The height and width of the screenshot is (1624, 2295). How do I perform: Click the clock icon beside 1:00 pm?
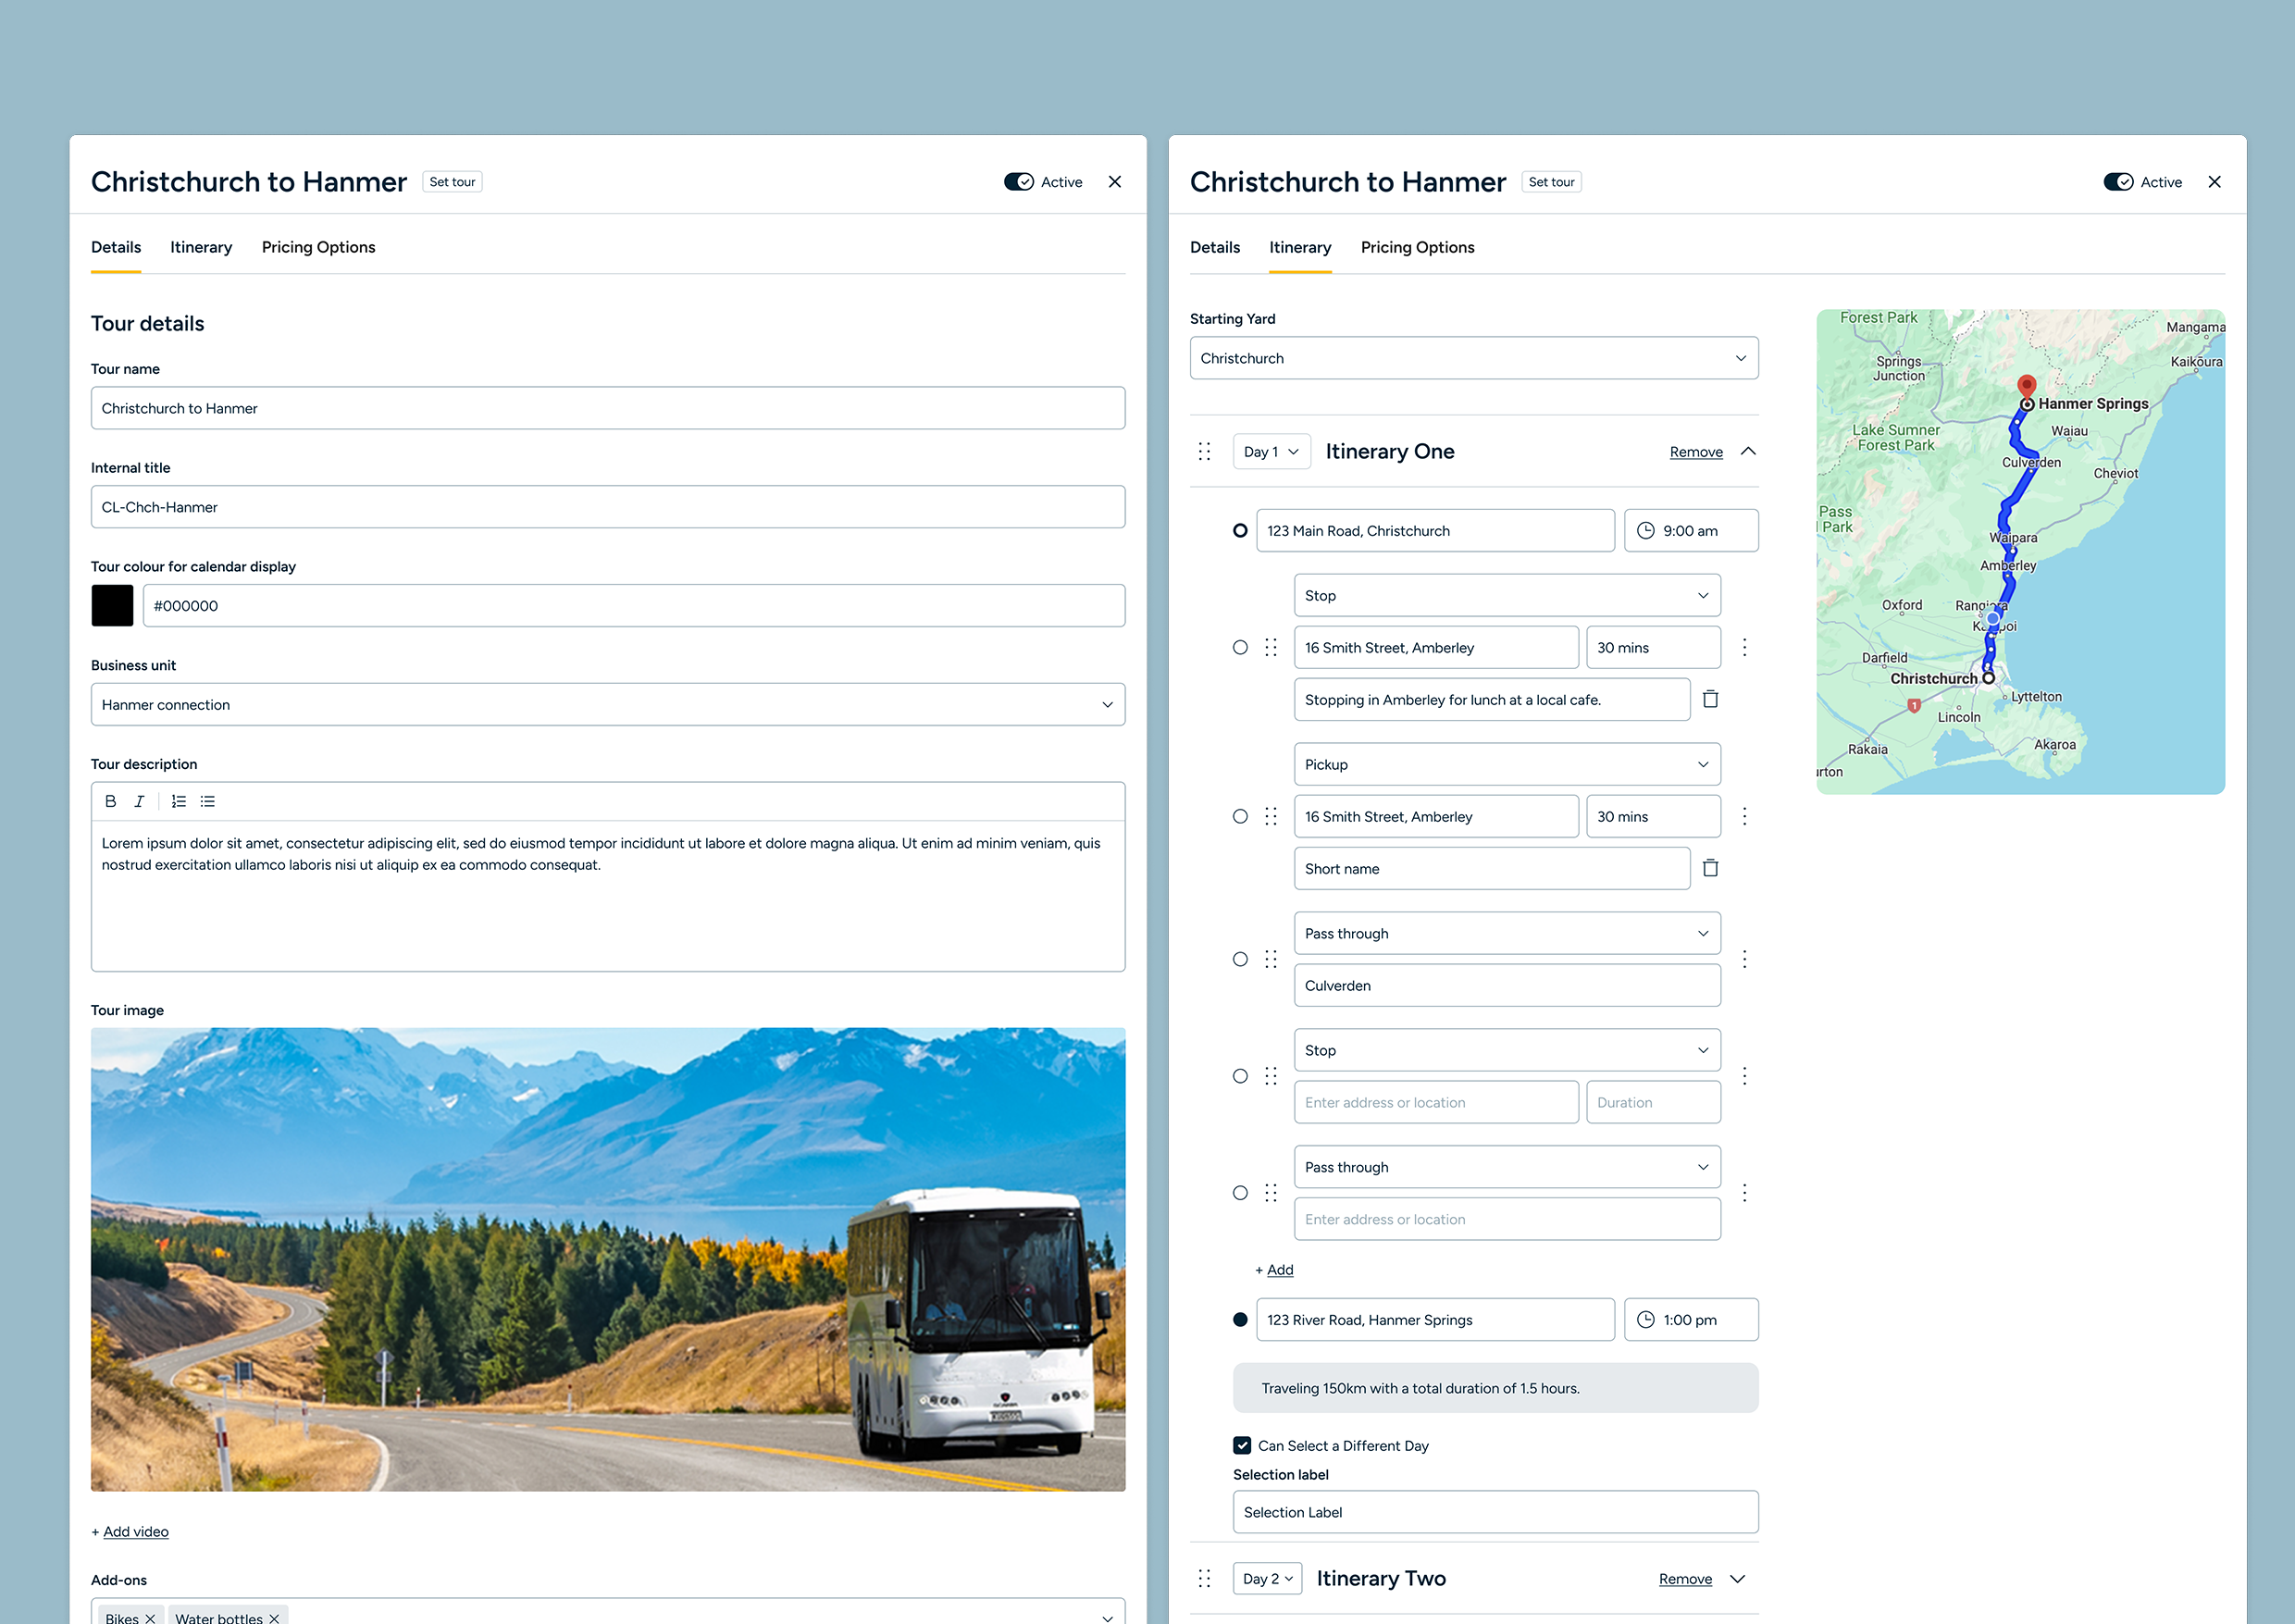[1645, 1320]
